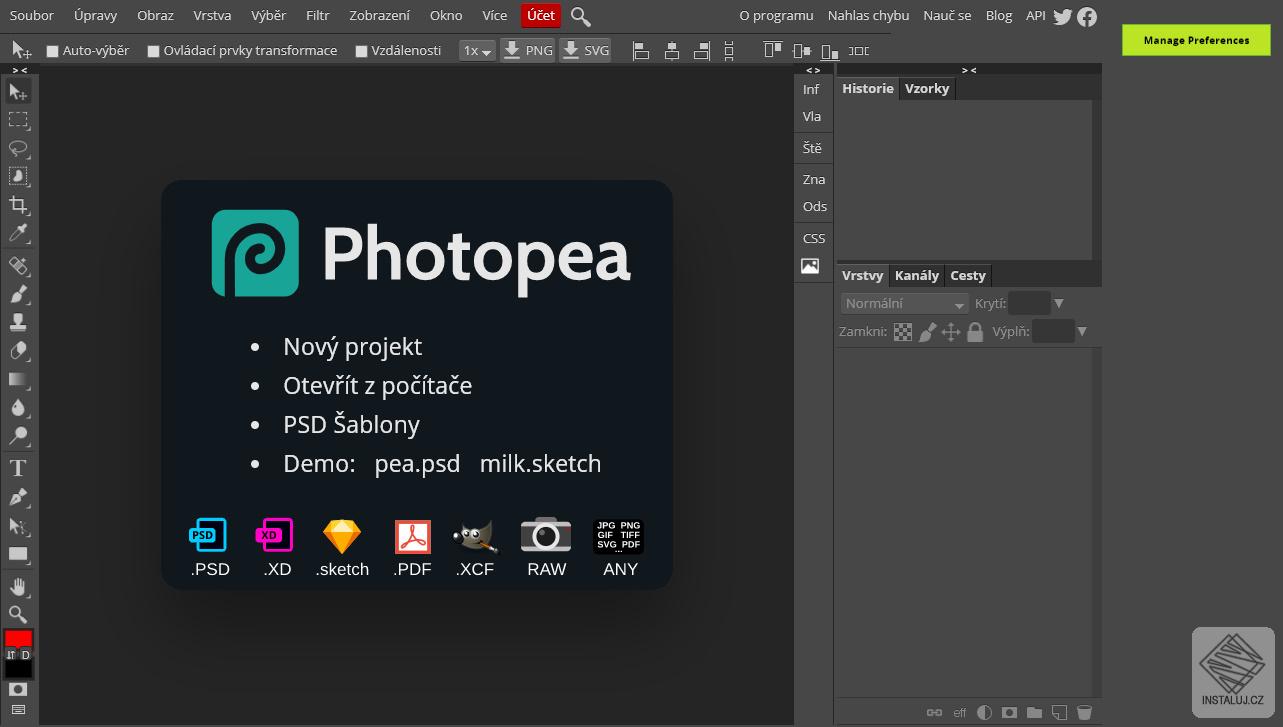Select the Zoom tool in toolbar

(x=18, y=614)
